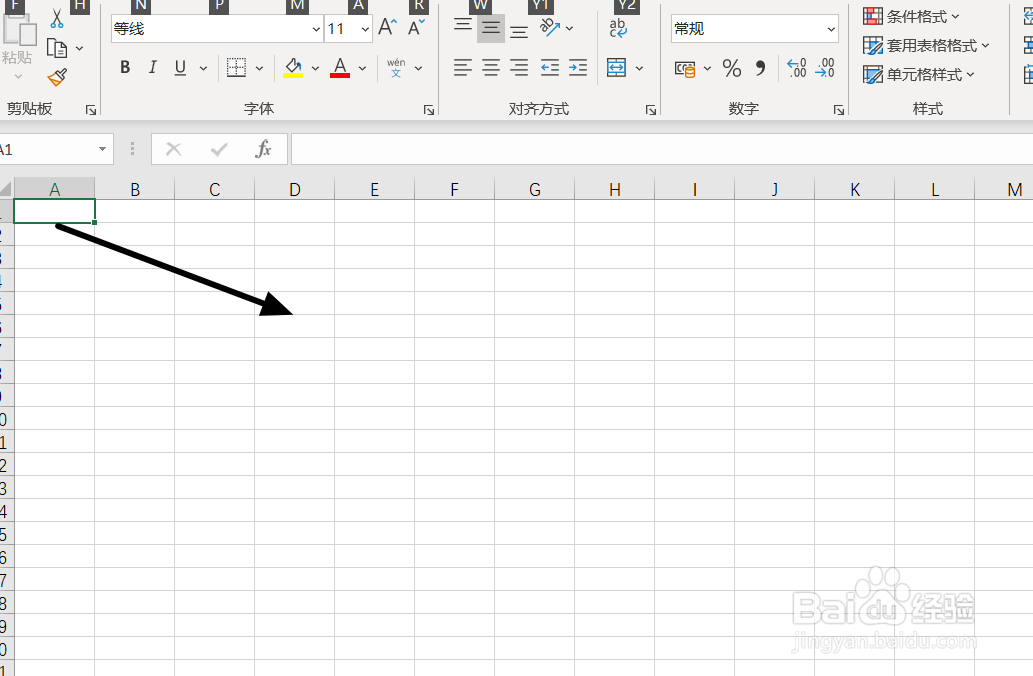Open underline style dropdown arrow

(x=203, y=68)
